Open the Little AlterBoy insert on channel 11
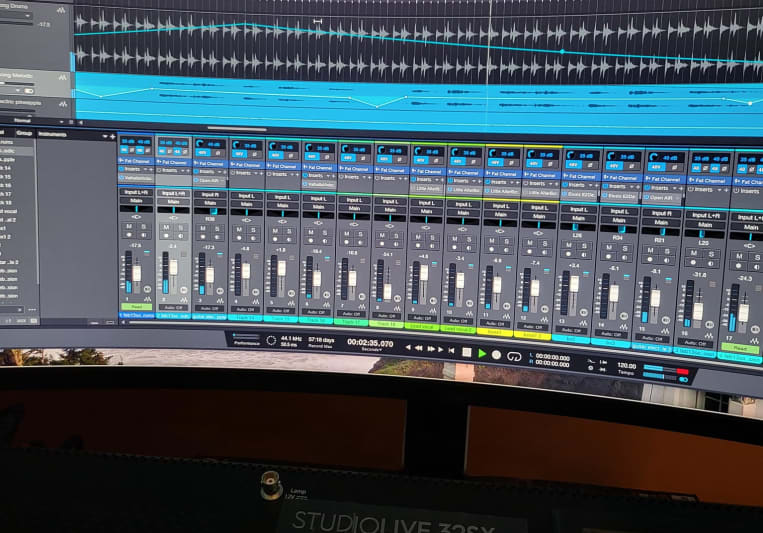Viewport: 763px width, 533px height. click(x=502, y=191)
